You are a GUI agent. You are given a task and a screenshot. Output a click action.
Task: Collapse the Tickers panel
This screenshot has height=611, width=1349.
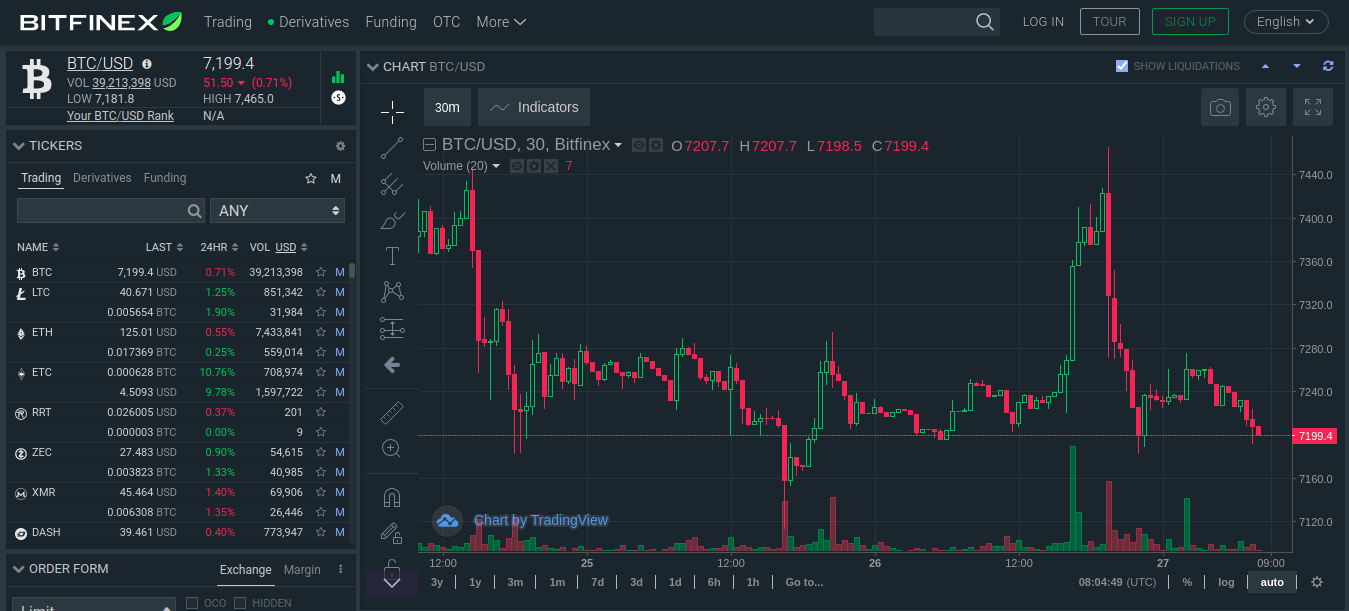(18, 146)
